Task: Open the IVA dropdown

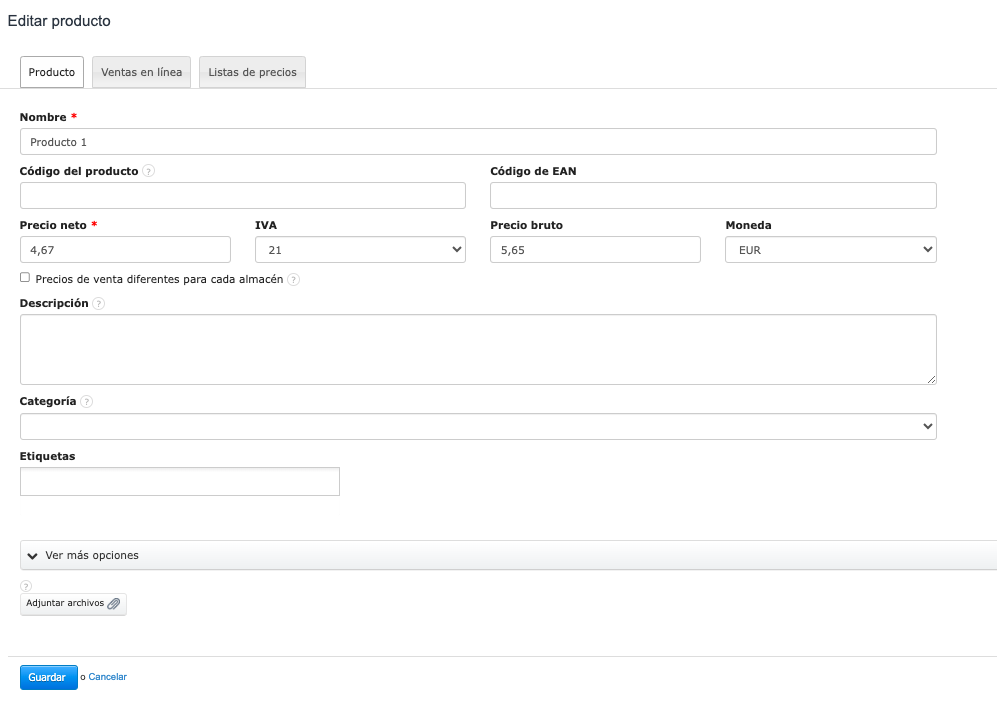Action: click(360, 250)
